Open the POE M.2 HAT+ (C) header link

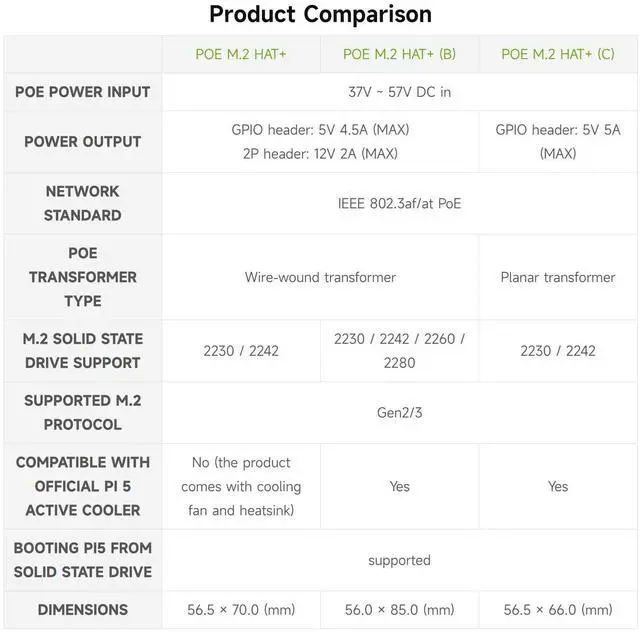(558, 54)
